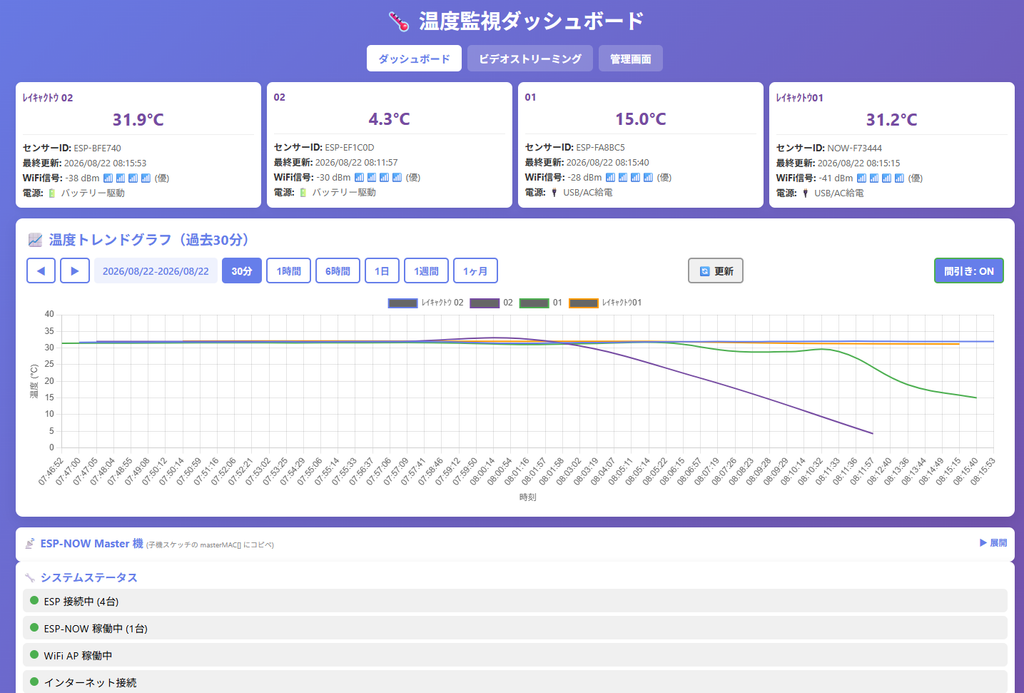Viewport: 1024px width, 693px height.
Task: Click the ESP-NOW 稼働中 (1台) status row
Action: point(515,628)
